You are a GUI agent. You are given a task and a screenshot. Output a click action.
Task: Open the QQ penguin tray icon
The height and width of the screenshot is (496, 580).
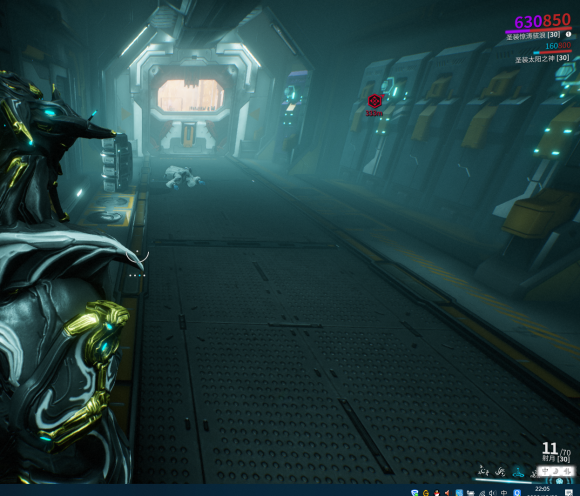click(x=437, y=493)
